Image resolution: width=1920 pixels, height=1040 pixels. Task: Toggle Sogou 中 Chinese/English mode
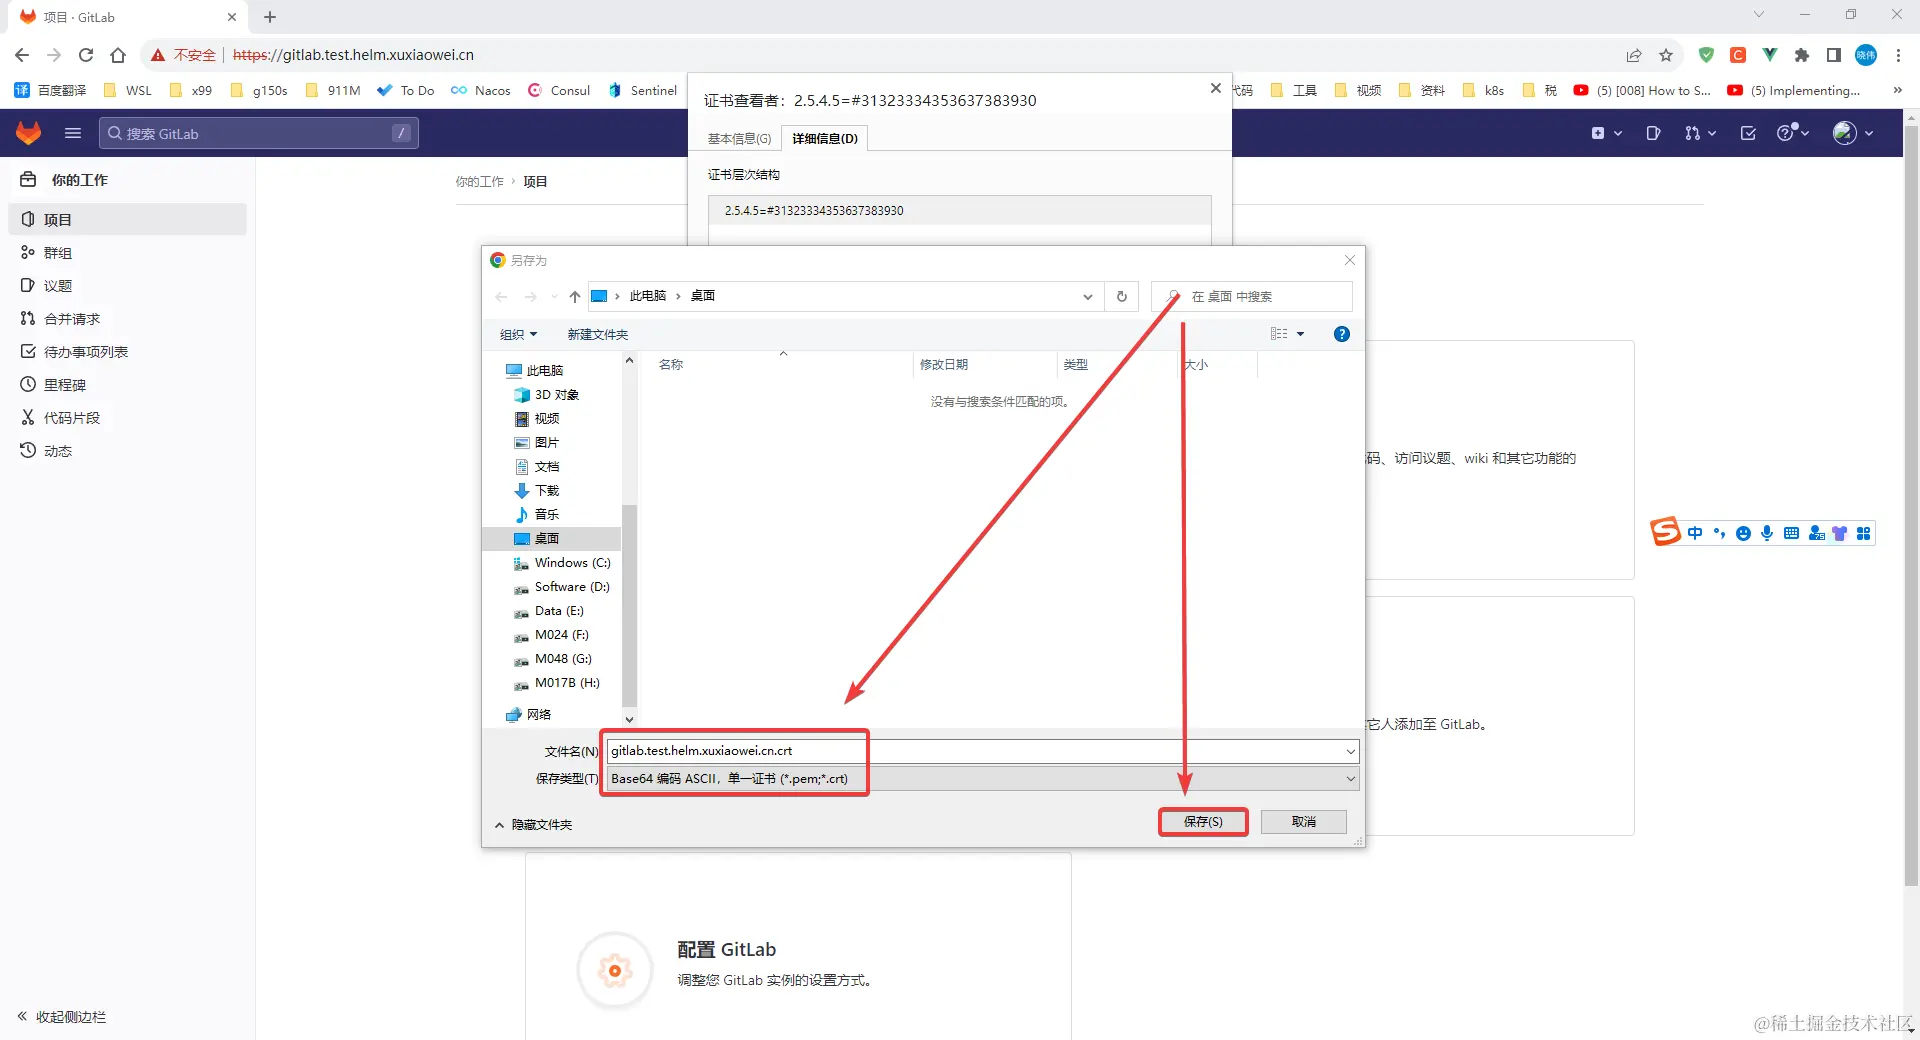click(x=1695, y=533)
